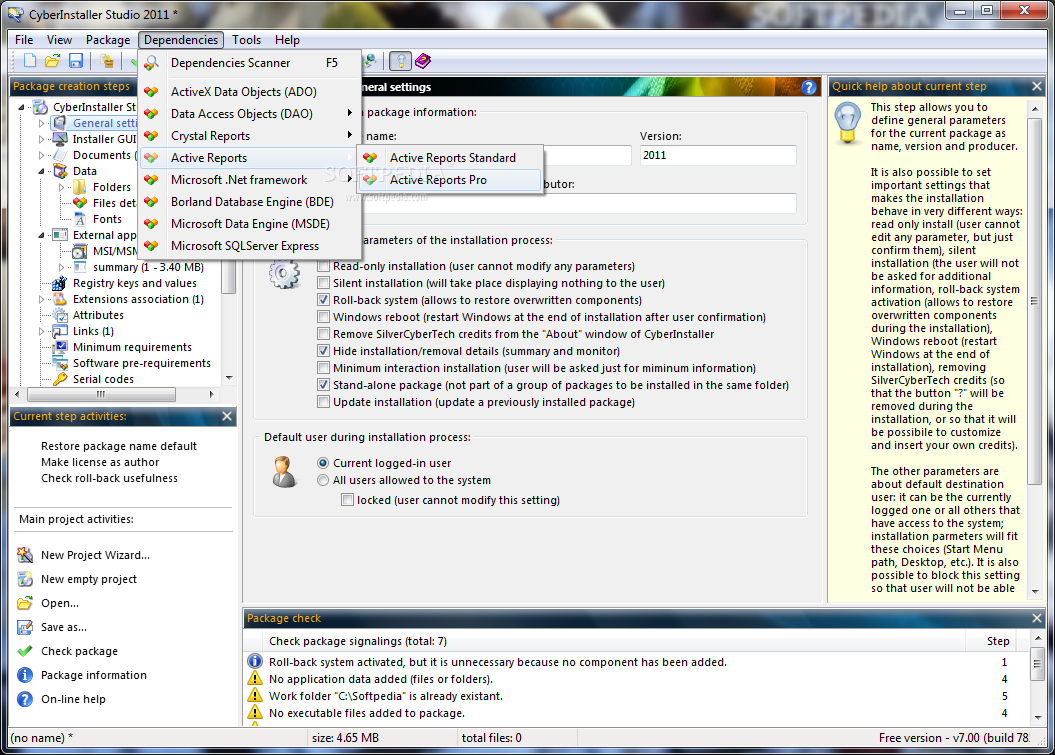Uncheck Roll-back system checkbox
This screenshot has width=1055, height=755.
pos(324,299)
